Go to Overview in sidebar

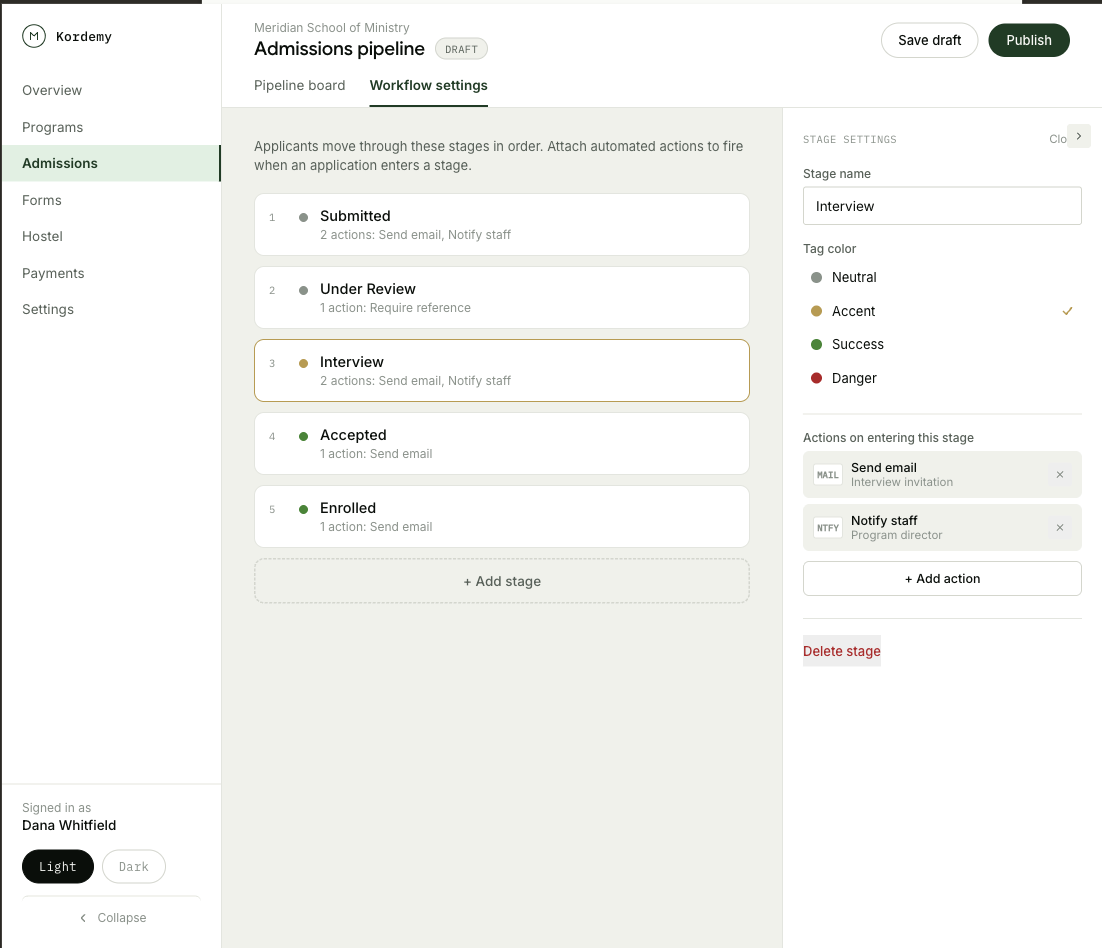pyautogui.click(x=111, y=91)
